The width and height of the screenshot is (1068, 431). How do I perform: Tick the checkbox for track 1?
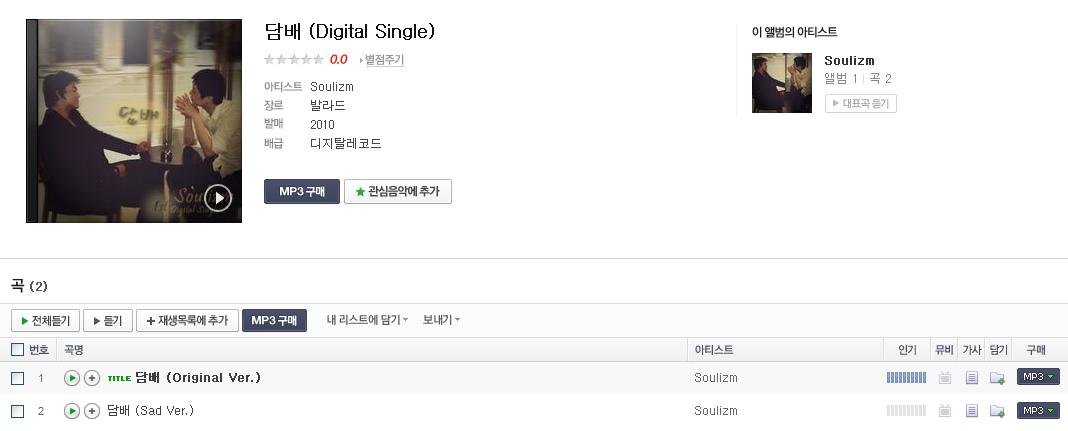18,378
